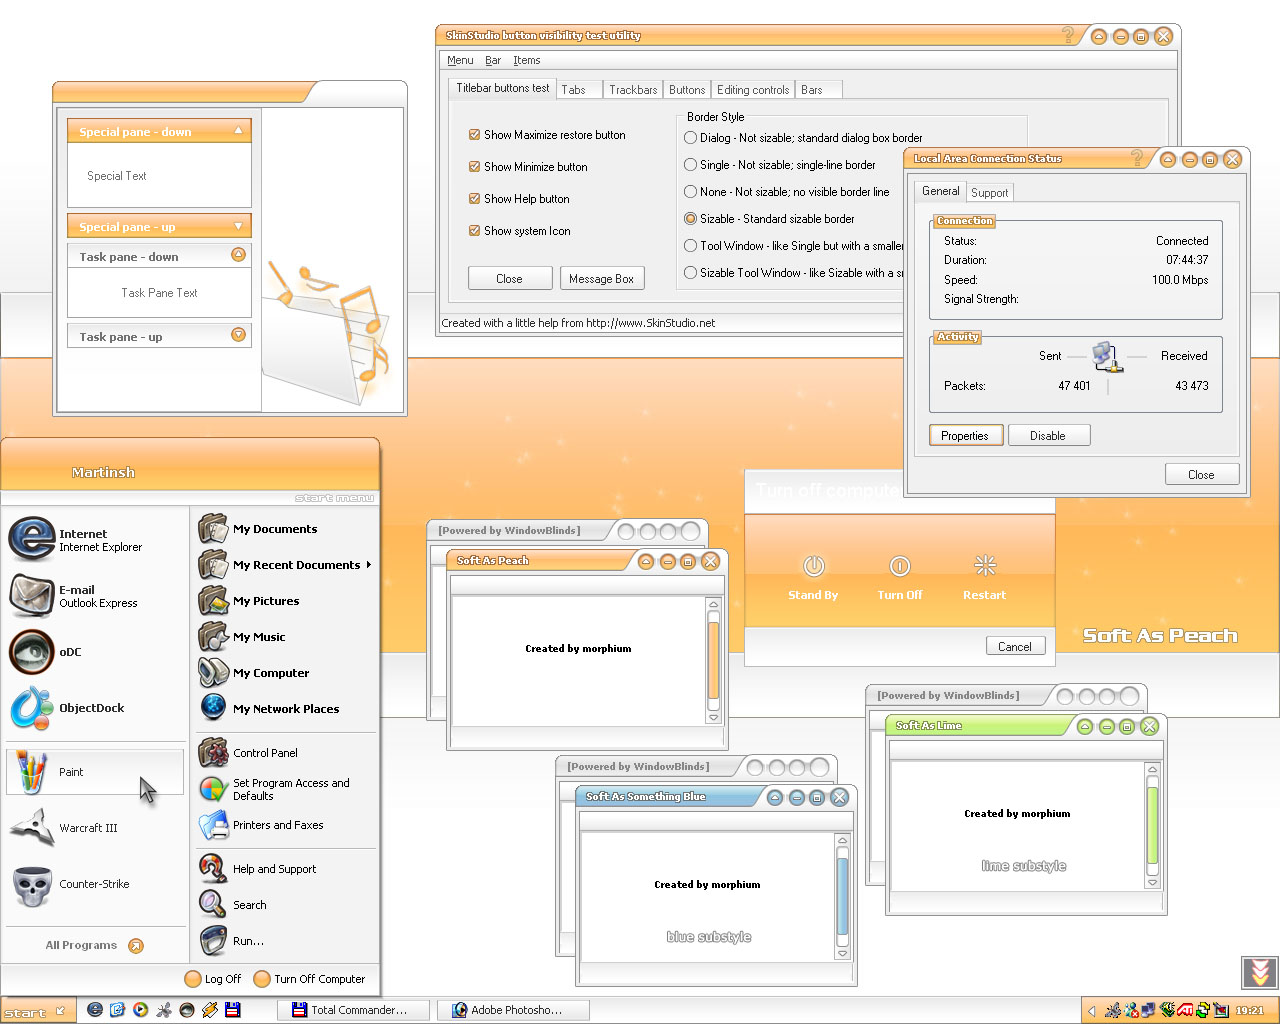Image resolution: width=1280 pixels, height=1024 pixels.
Task: Open the Bar menu in SkinStudio
Action: (x=493, y=60)
